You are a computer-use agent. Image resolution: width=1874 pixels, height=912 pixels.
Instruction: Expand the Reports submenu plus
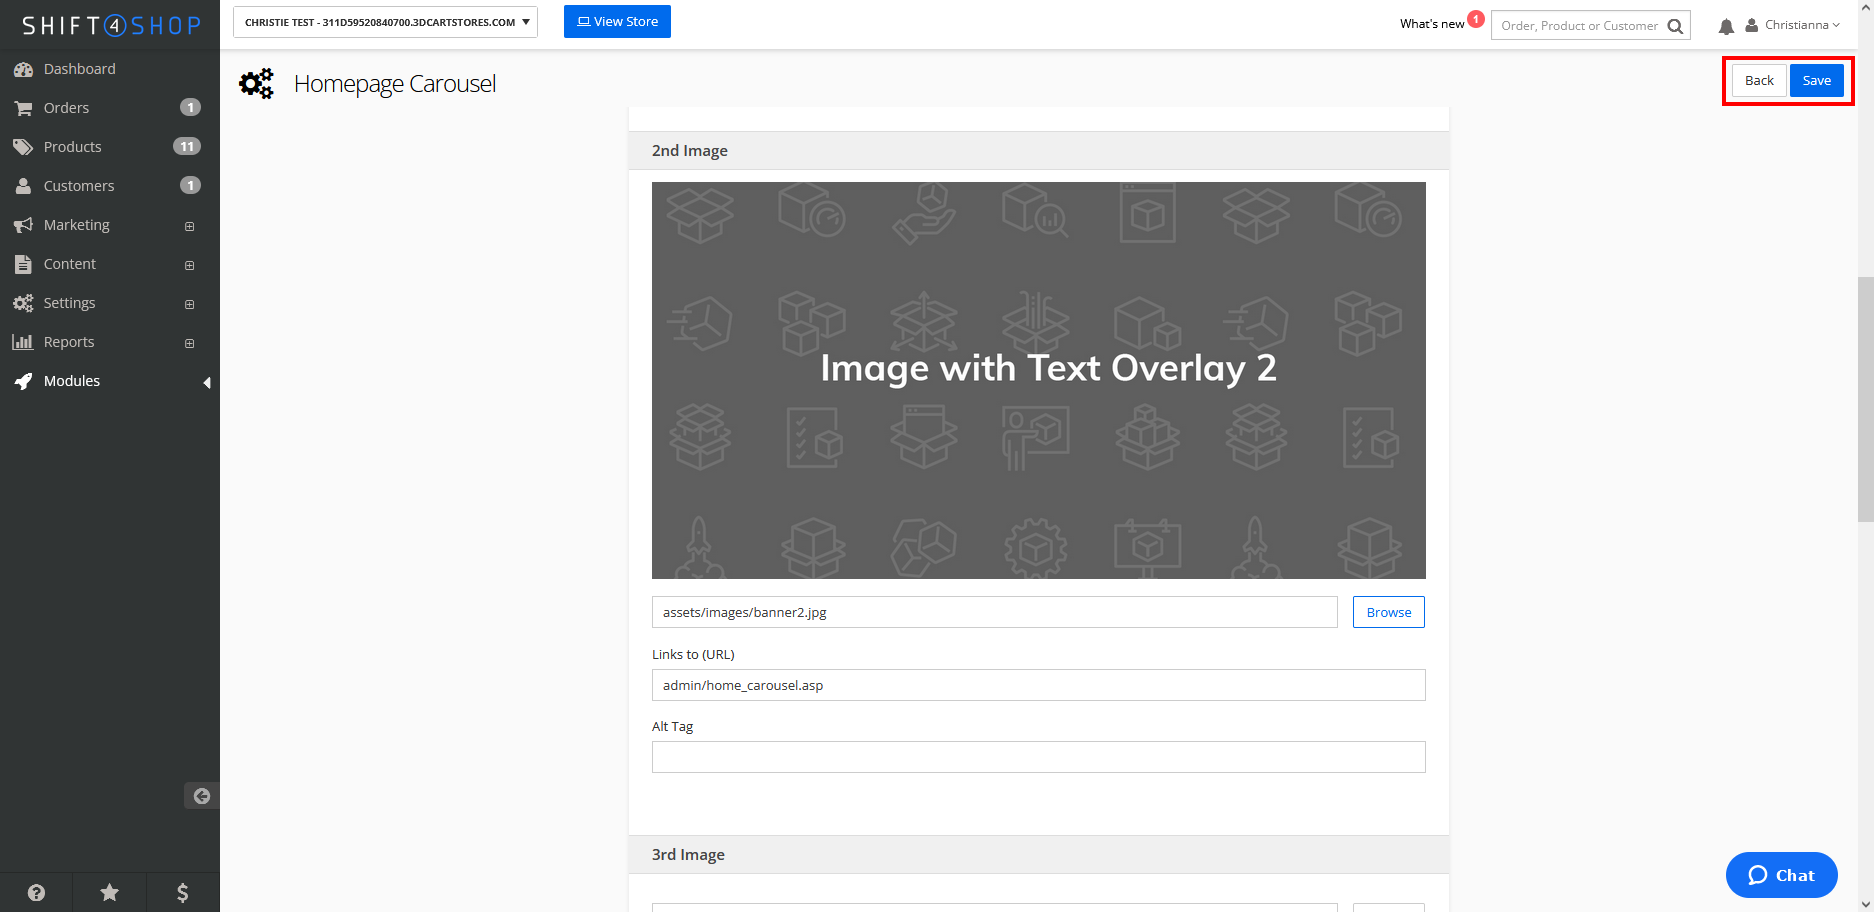tap(190, 343)
